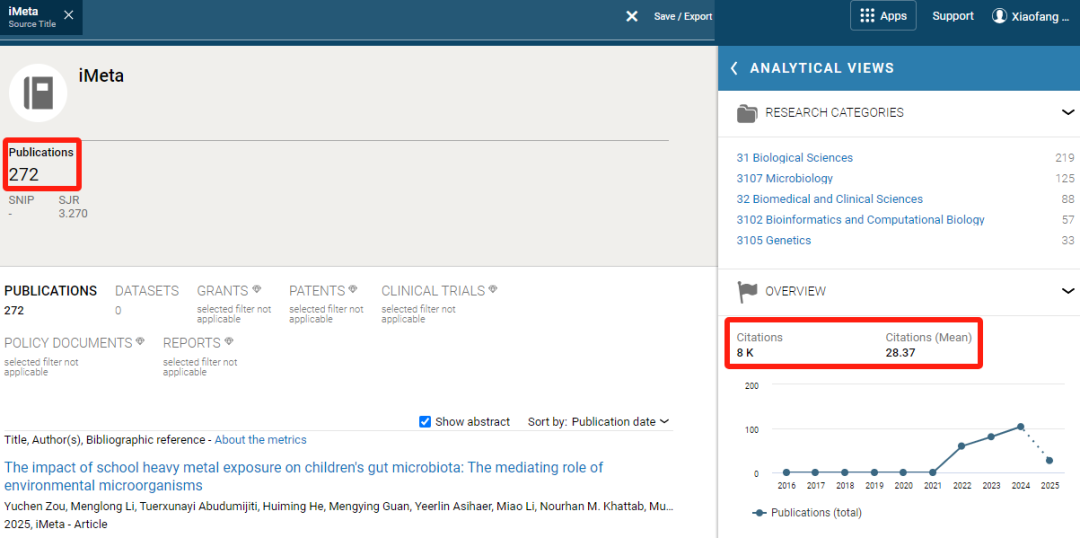Filter by 32 Biomedical and Clinical Sciences

pyautogui.click(x=829, y=199)
